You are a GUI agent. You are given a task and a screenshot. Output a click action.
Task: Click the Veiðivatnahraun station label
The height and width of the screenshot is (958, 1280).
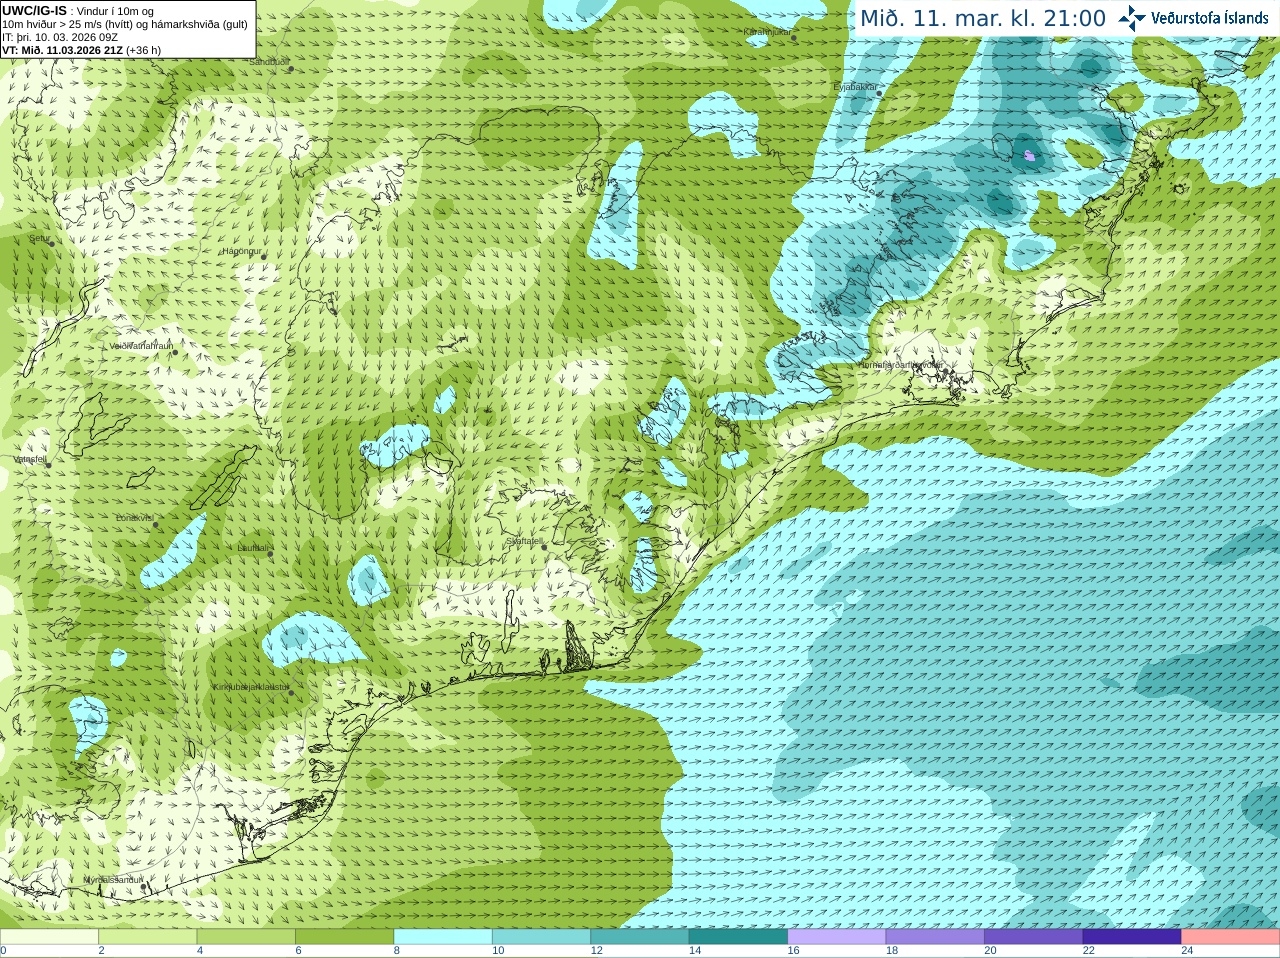(x=141, y=346)
